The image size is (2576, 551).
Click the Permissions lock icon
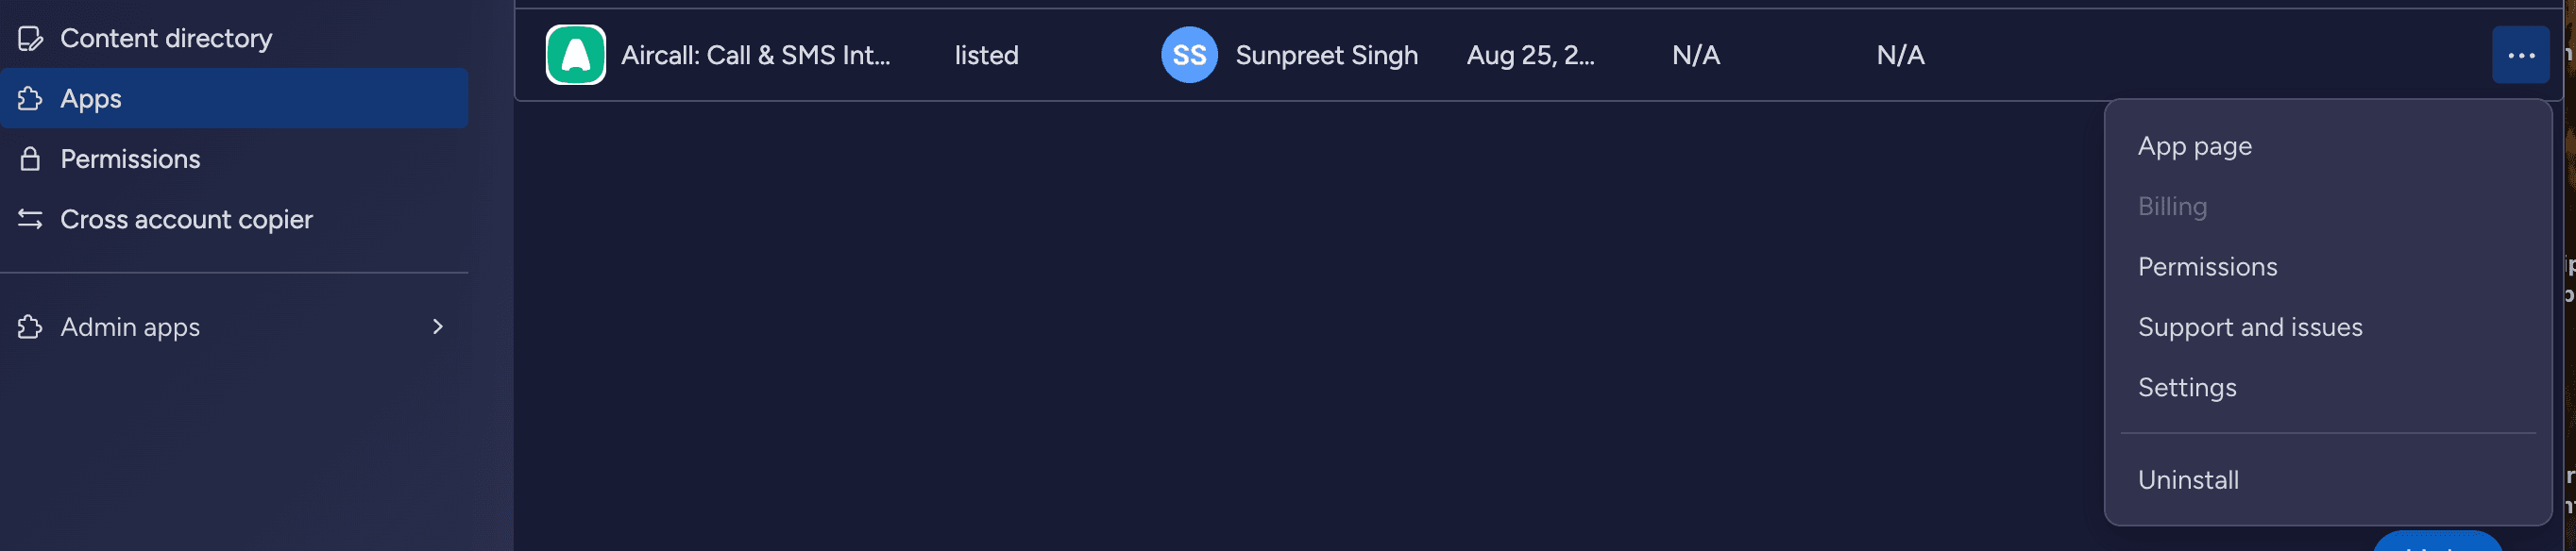point(30,159)
